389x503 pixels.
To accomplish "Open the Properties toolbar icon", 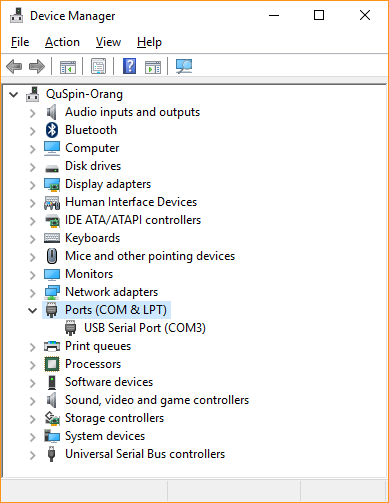I will pos(99,66).
